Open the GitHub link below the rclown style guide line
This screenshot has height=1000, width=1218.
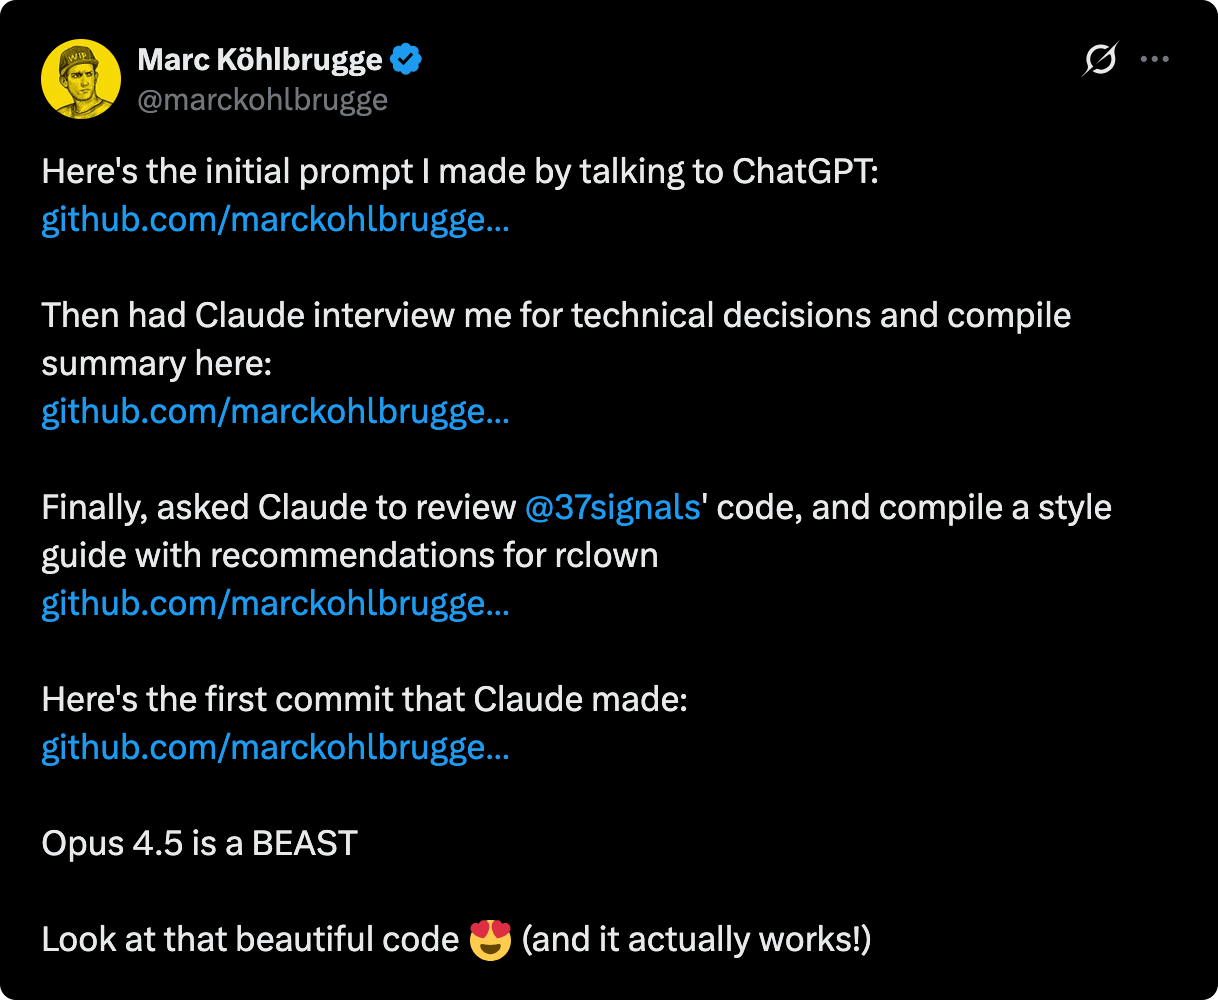point(275,604)
